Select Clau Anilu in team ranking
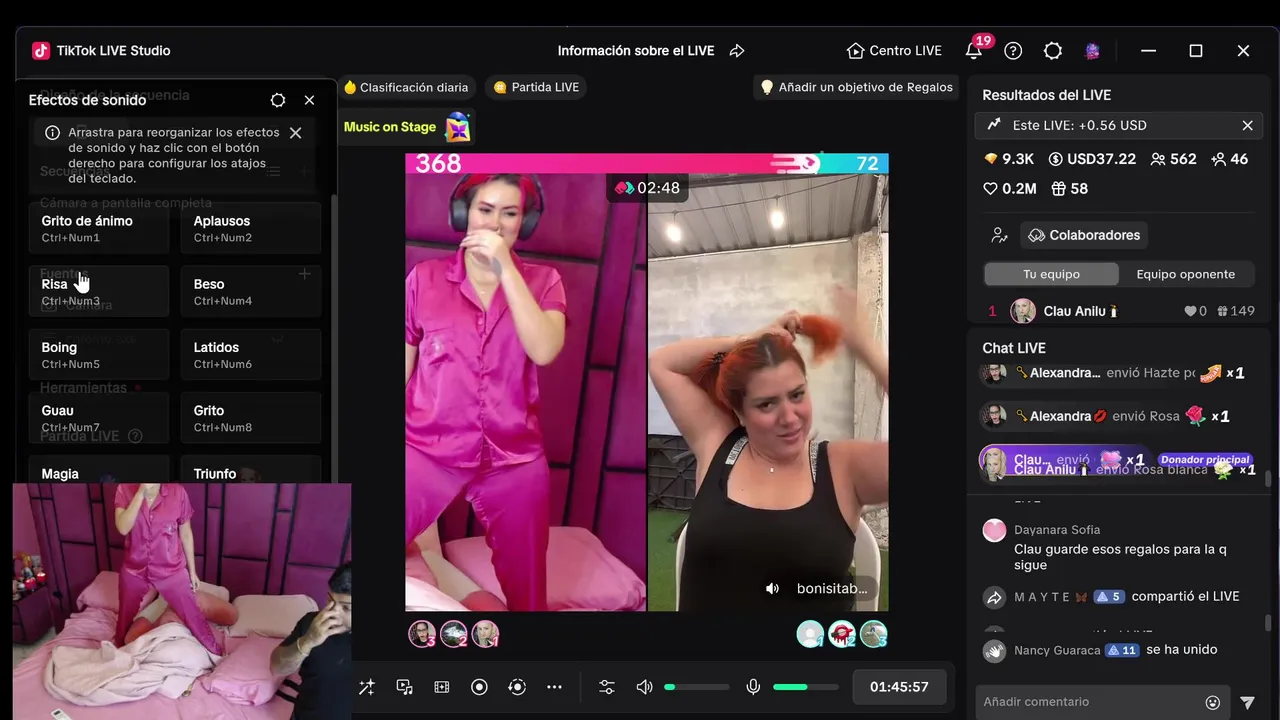Screen dimensions: 1280x720 tap(1120, 311)
